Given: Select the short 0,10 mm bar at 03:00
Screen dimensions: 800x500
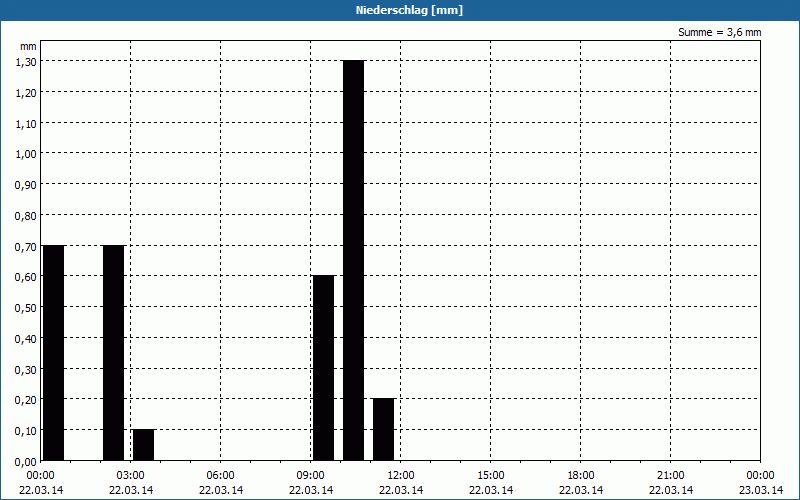Looking at the screenshot, I should pyautogui.click(x=143, y=445).
